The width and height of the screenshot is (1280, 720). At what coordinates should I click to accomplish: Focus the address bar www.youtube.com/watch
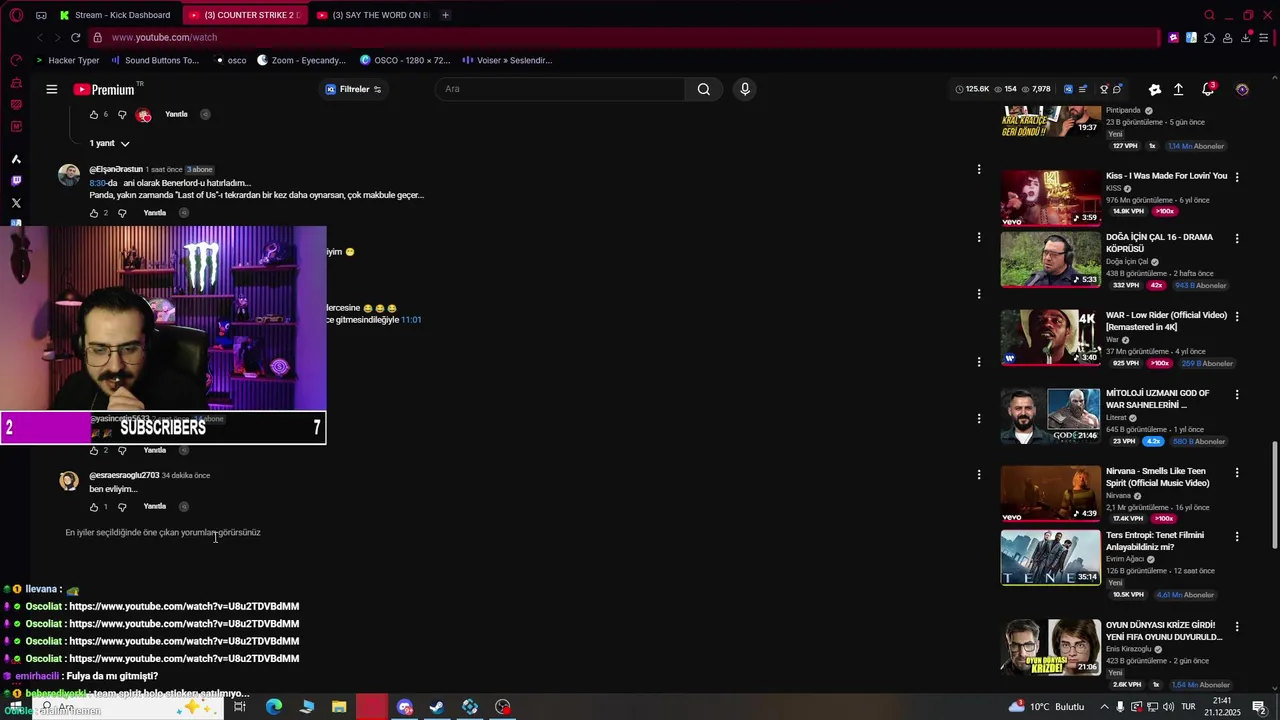620,38
